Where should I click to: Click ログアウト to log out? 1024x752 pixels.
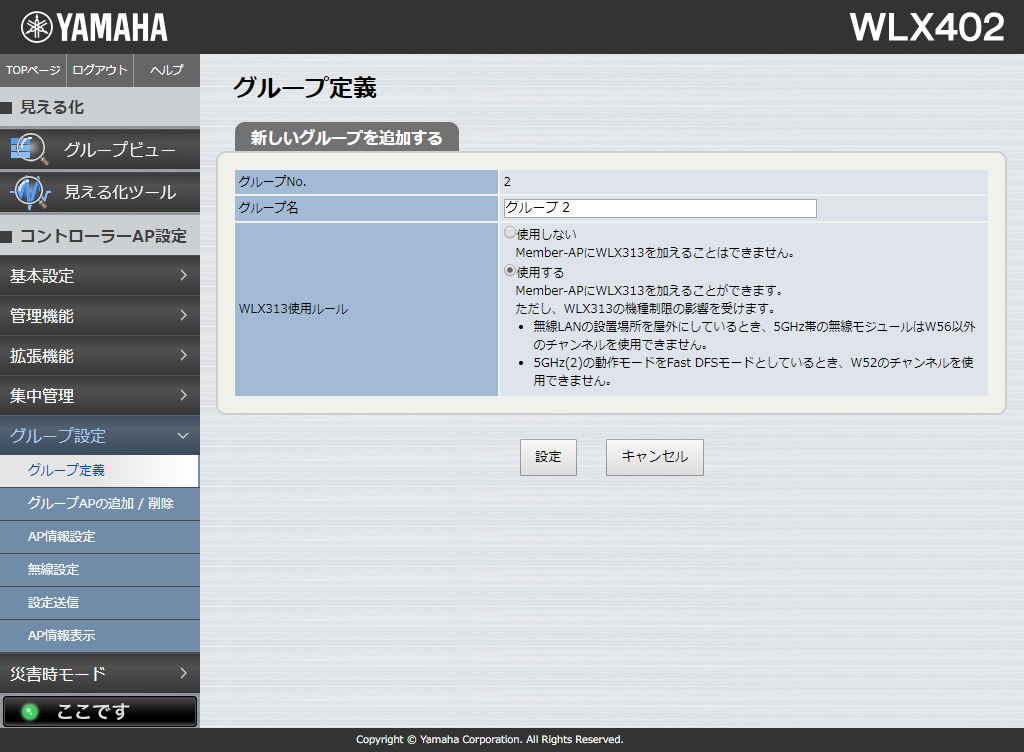100,70
